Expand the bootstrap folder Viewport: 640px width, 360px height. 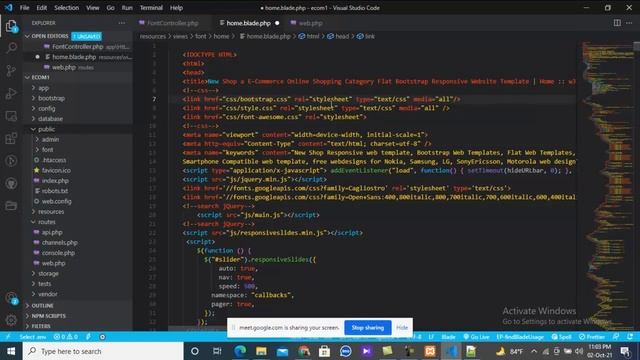coord(51,98)
